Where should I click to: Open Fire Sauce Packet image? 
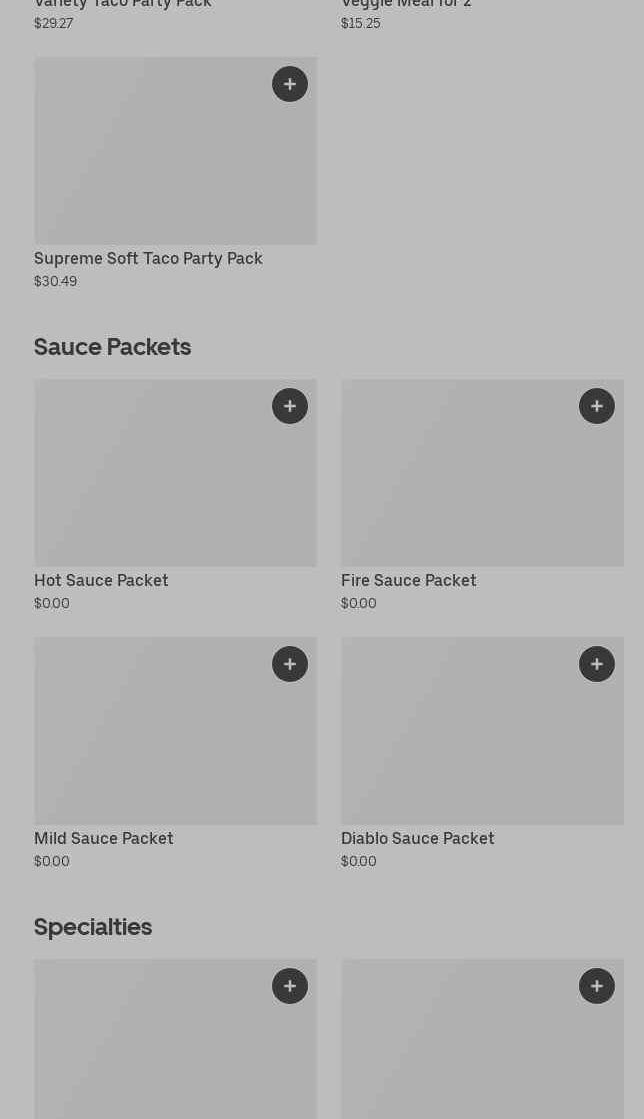tap(482, 480)
